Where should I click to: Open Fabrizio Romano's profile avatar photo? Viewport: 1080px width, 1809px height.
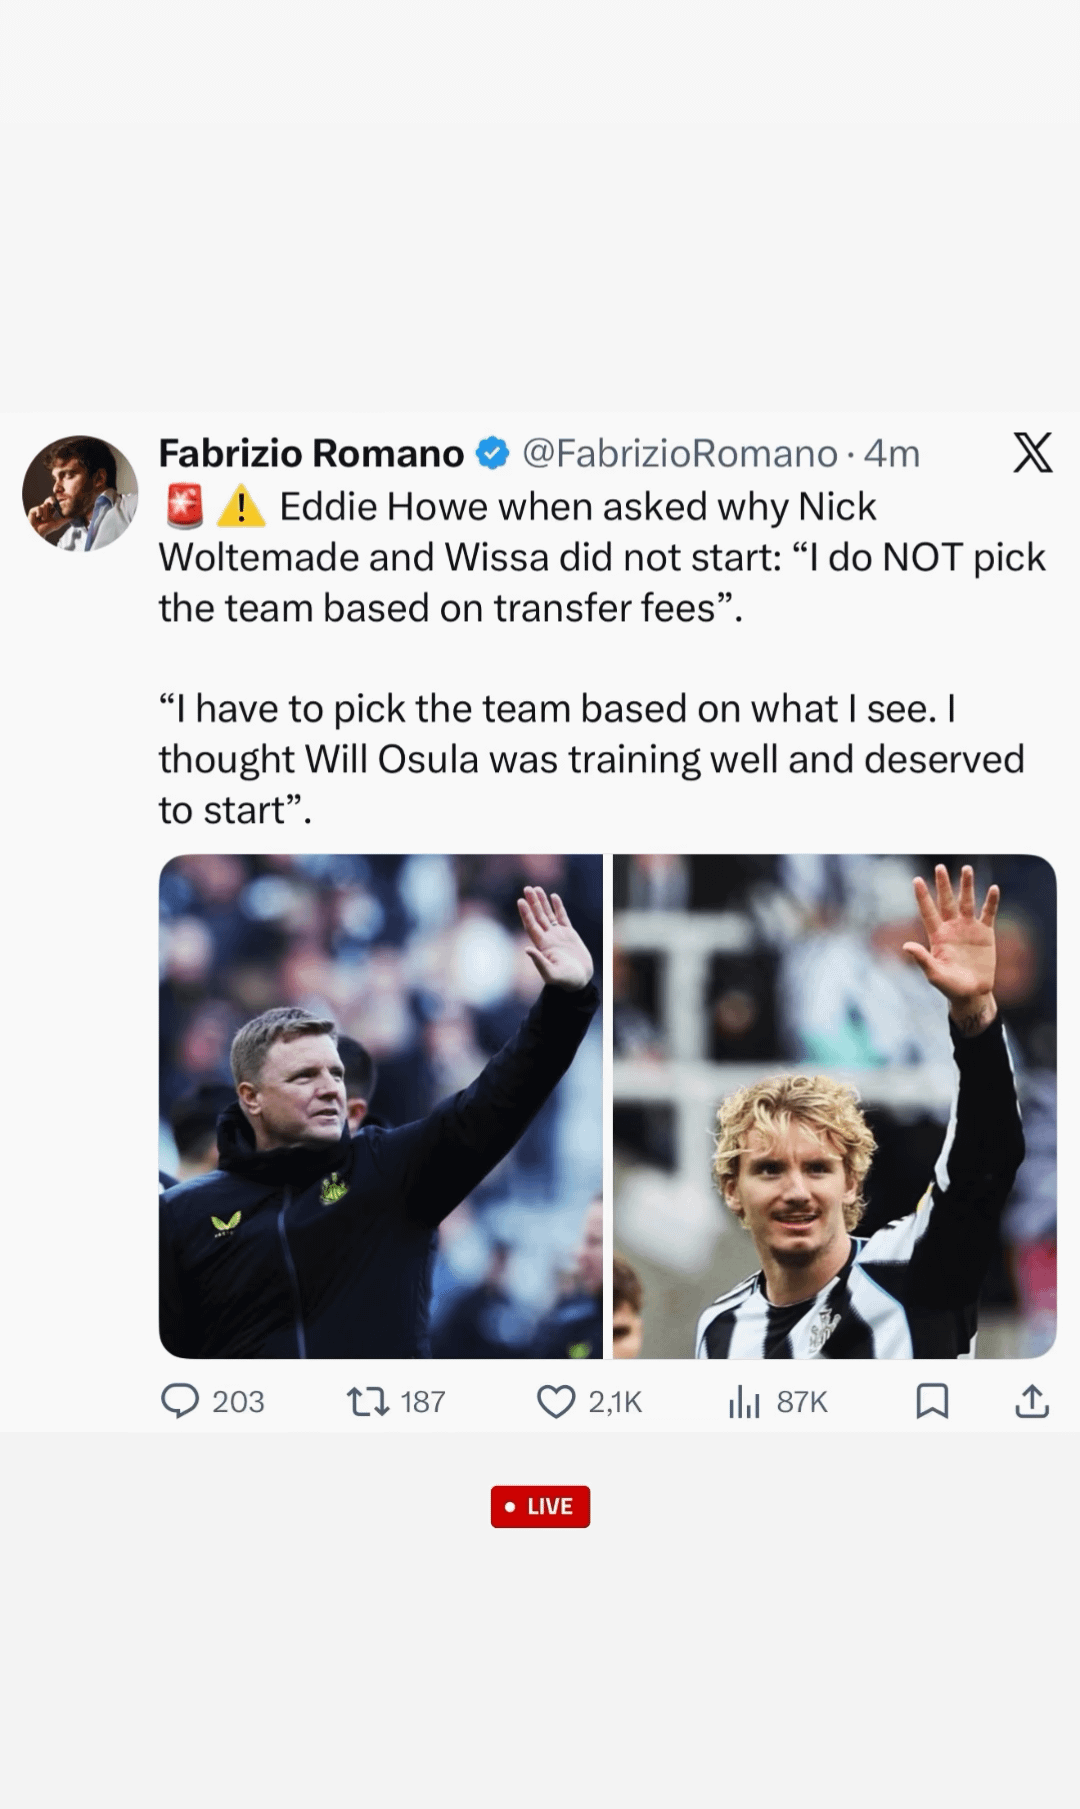pos(80,493)
